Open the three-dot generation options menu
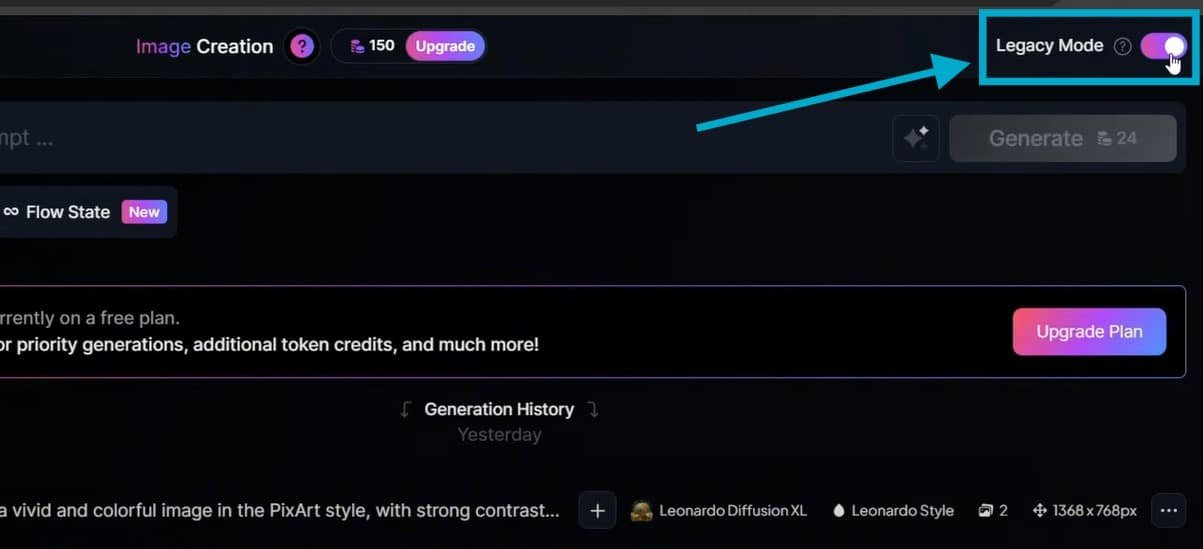 pos(1168,511)
